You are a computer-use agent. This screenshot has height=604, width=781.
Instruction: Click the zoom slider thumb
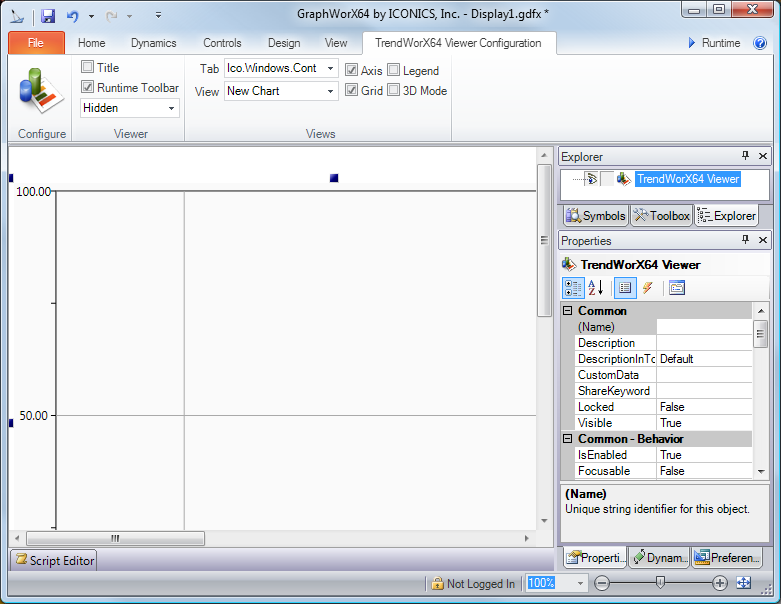pyautogui.click(x=660, y=582)
